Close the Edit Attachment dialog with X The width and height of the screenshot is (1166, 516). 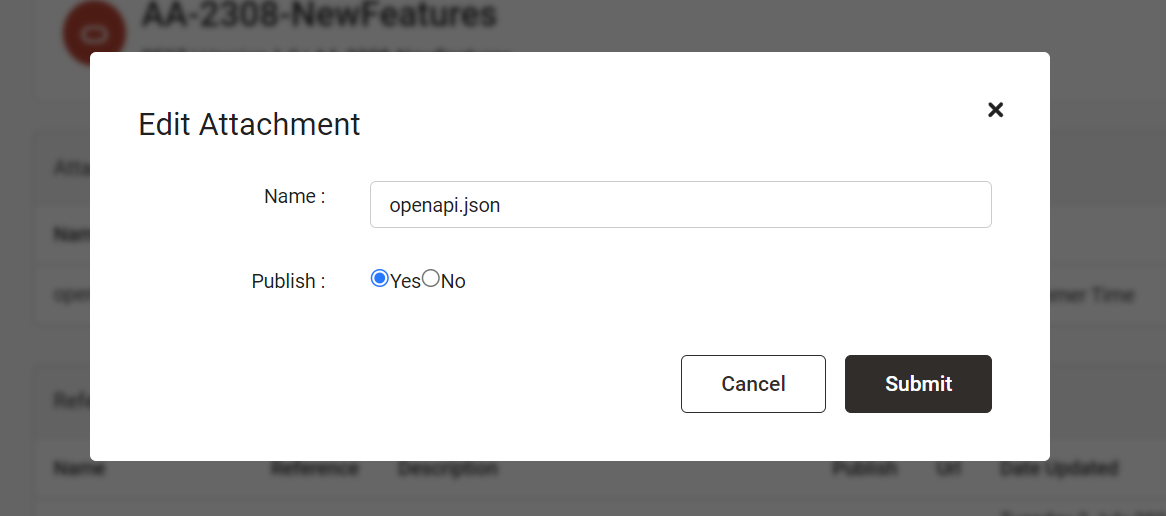[995, 110]
